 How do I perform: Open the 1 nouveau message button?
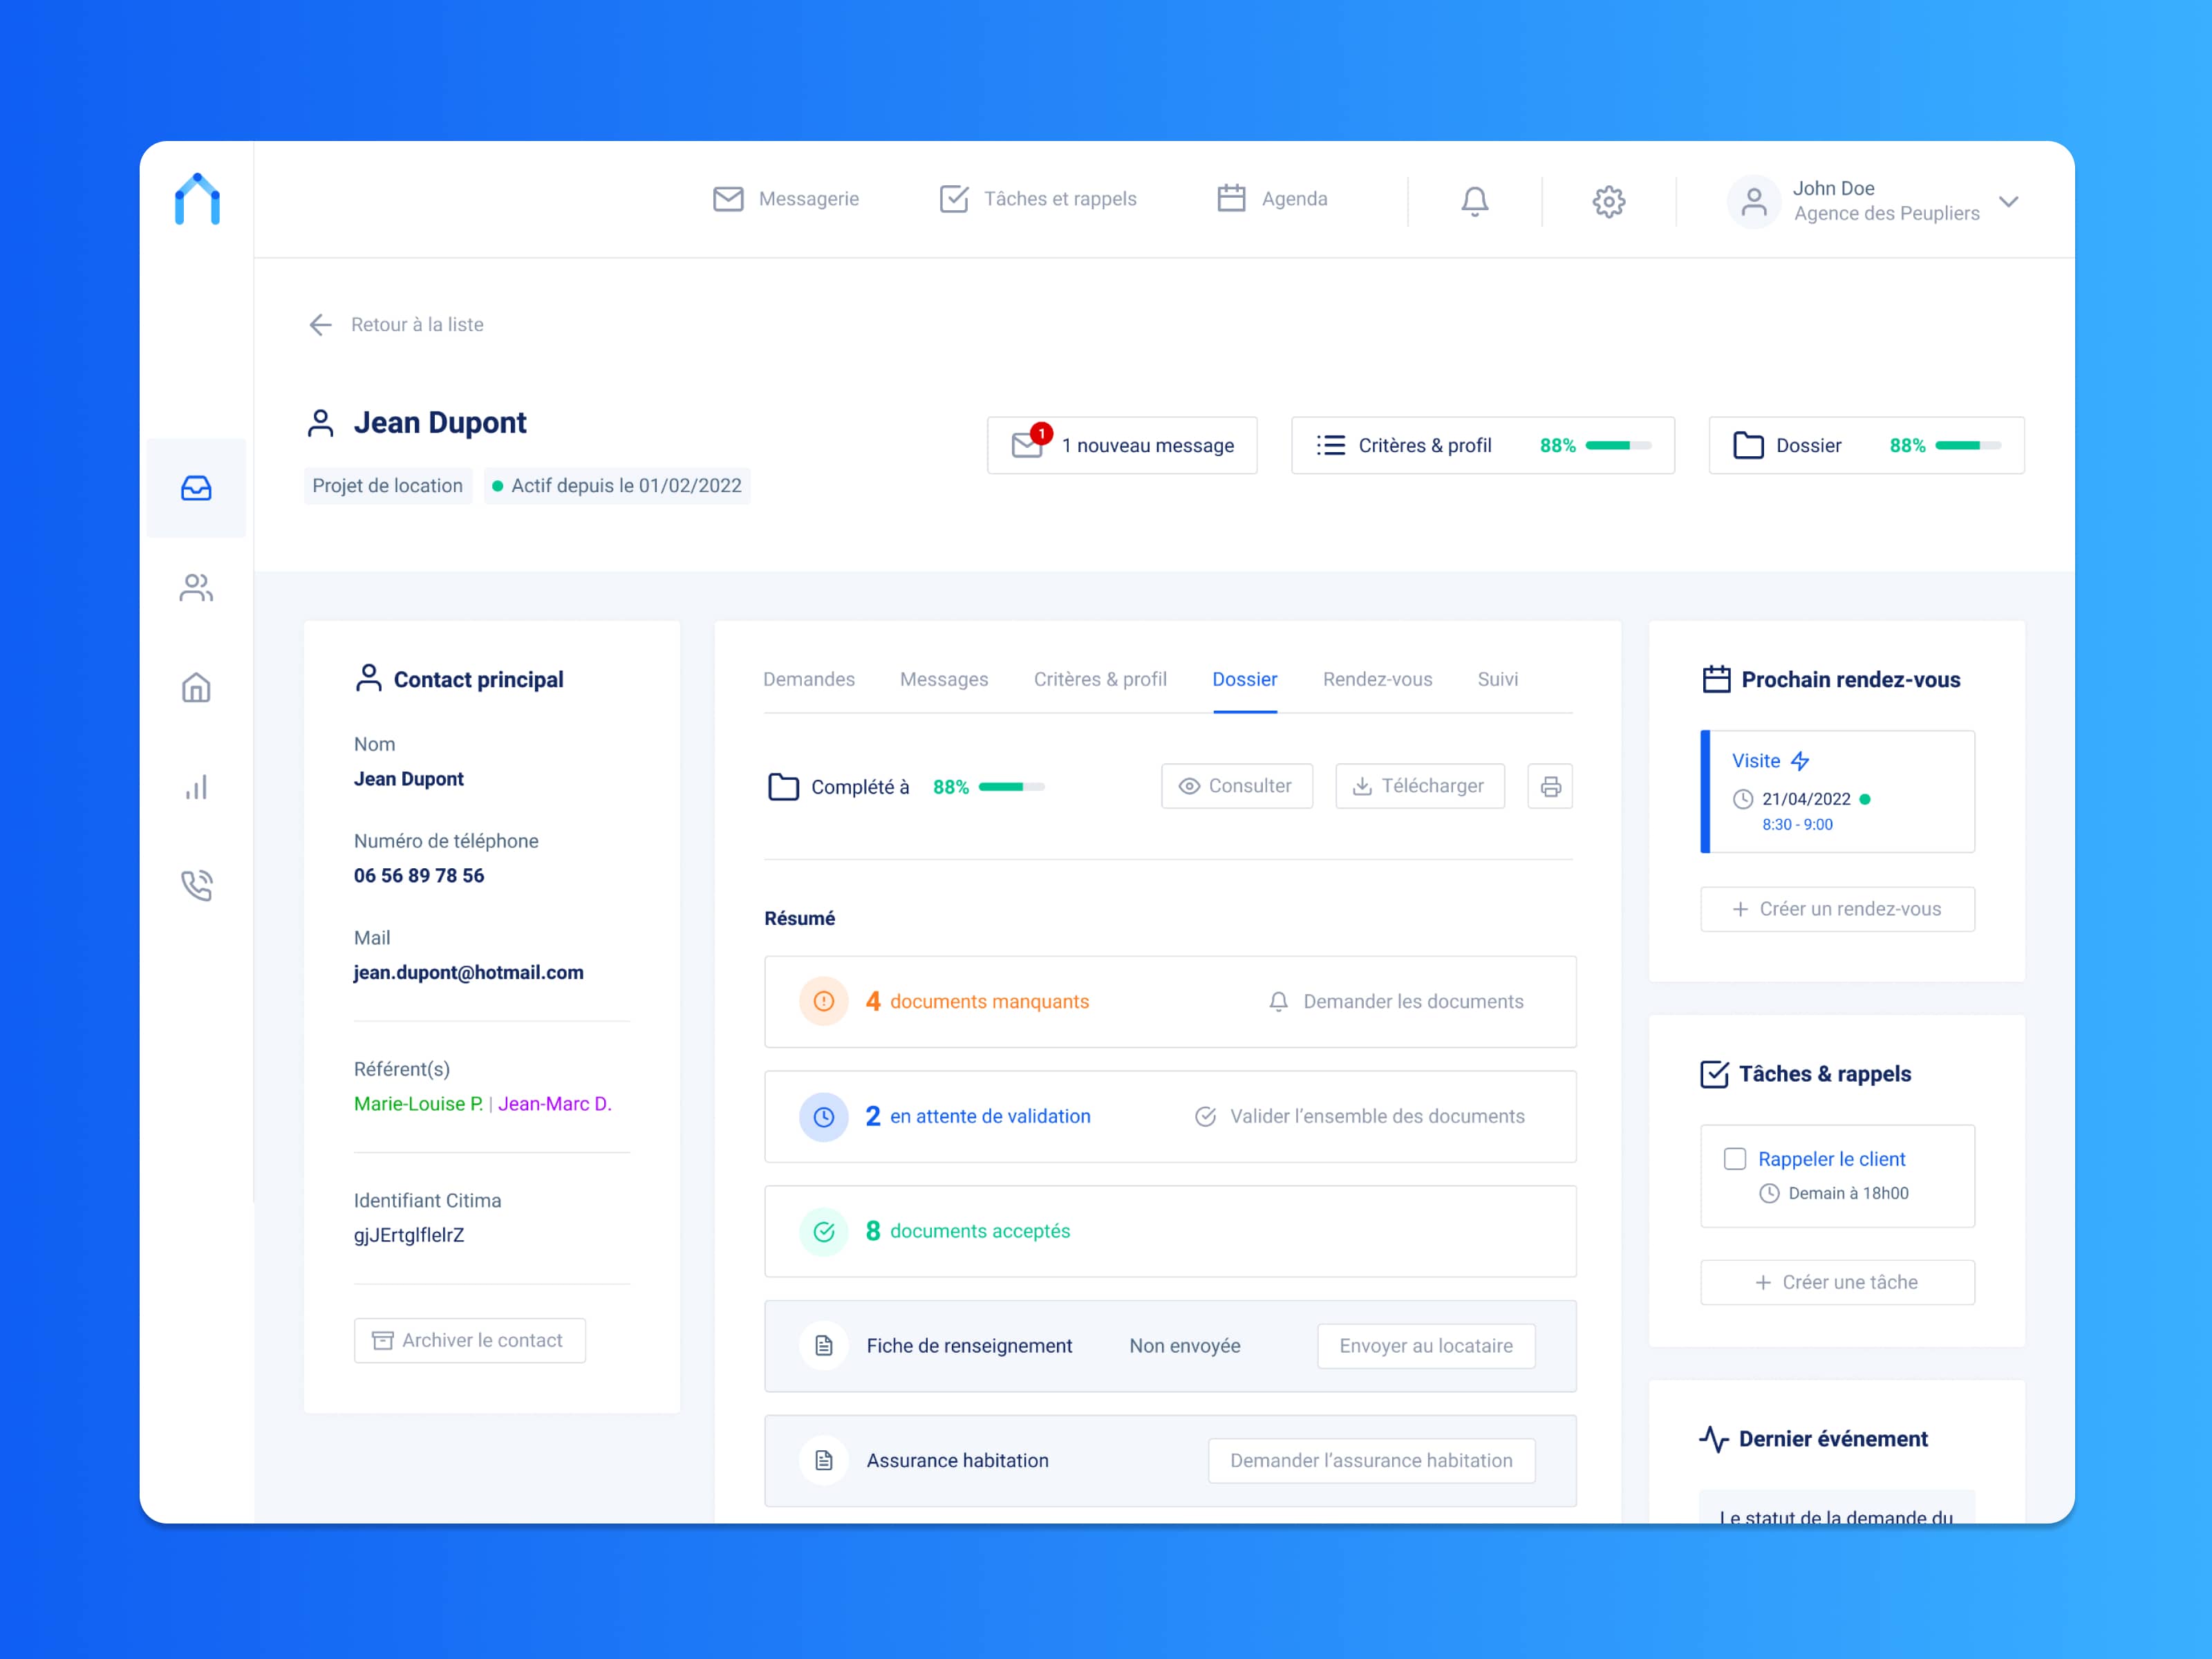(1122, 445)
